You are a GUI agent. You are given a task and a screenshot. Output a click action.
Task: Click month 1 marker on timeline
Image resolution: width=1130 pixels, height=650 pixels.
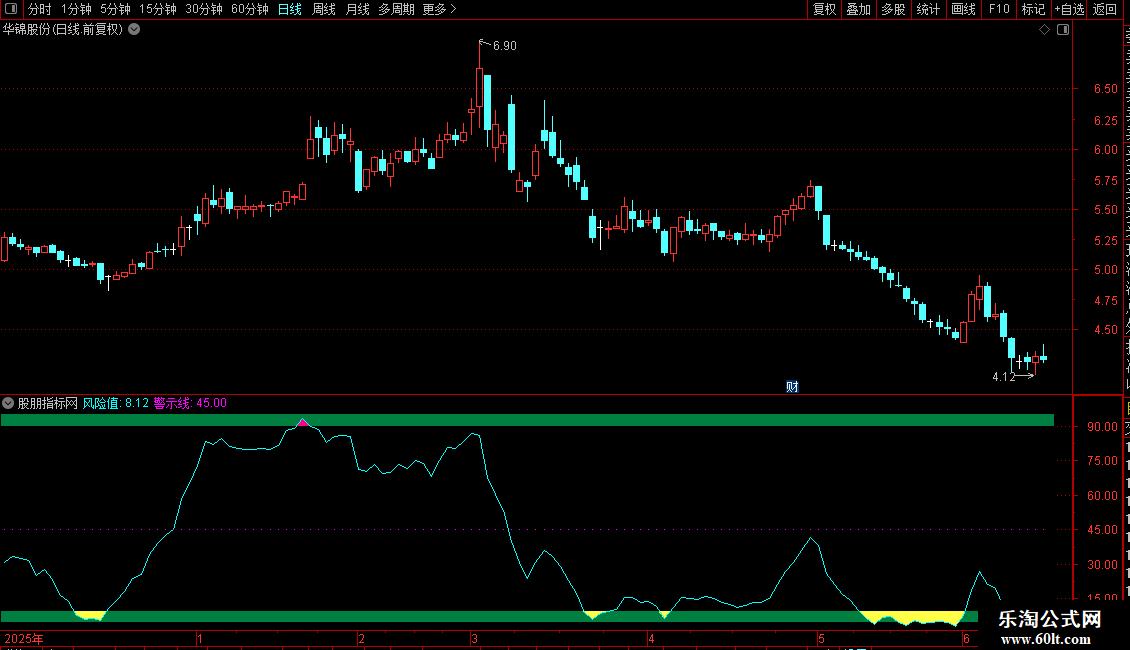pyautogui.click(x=200, y=638)
